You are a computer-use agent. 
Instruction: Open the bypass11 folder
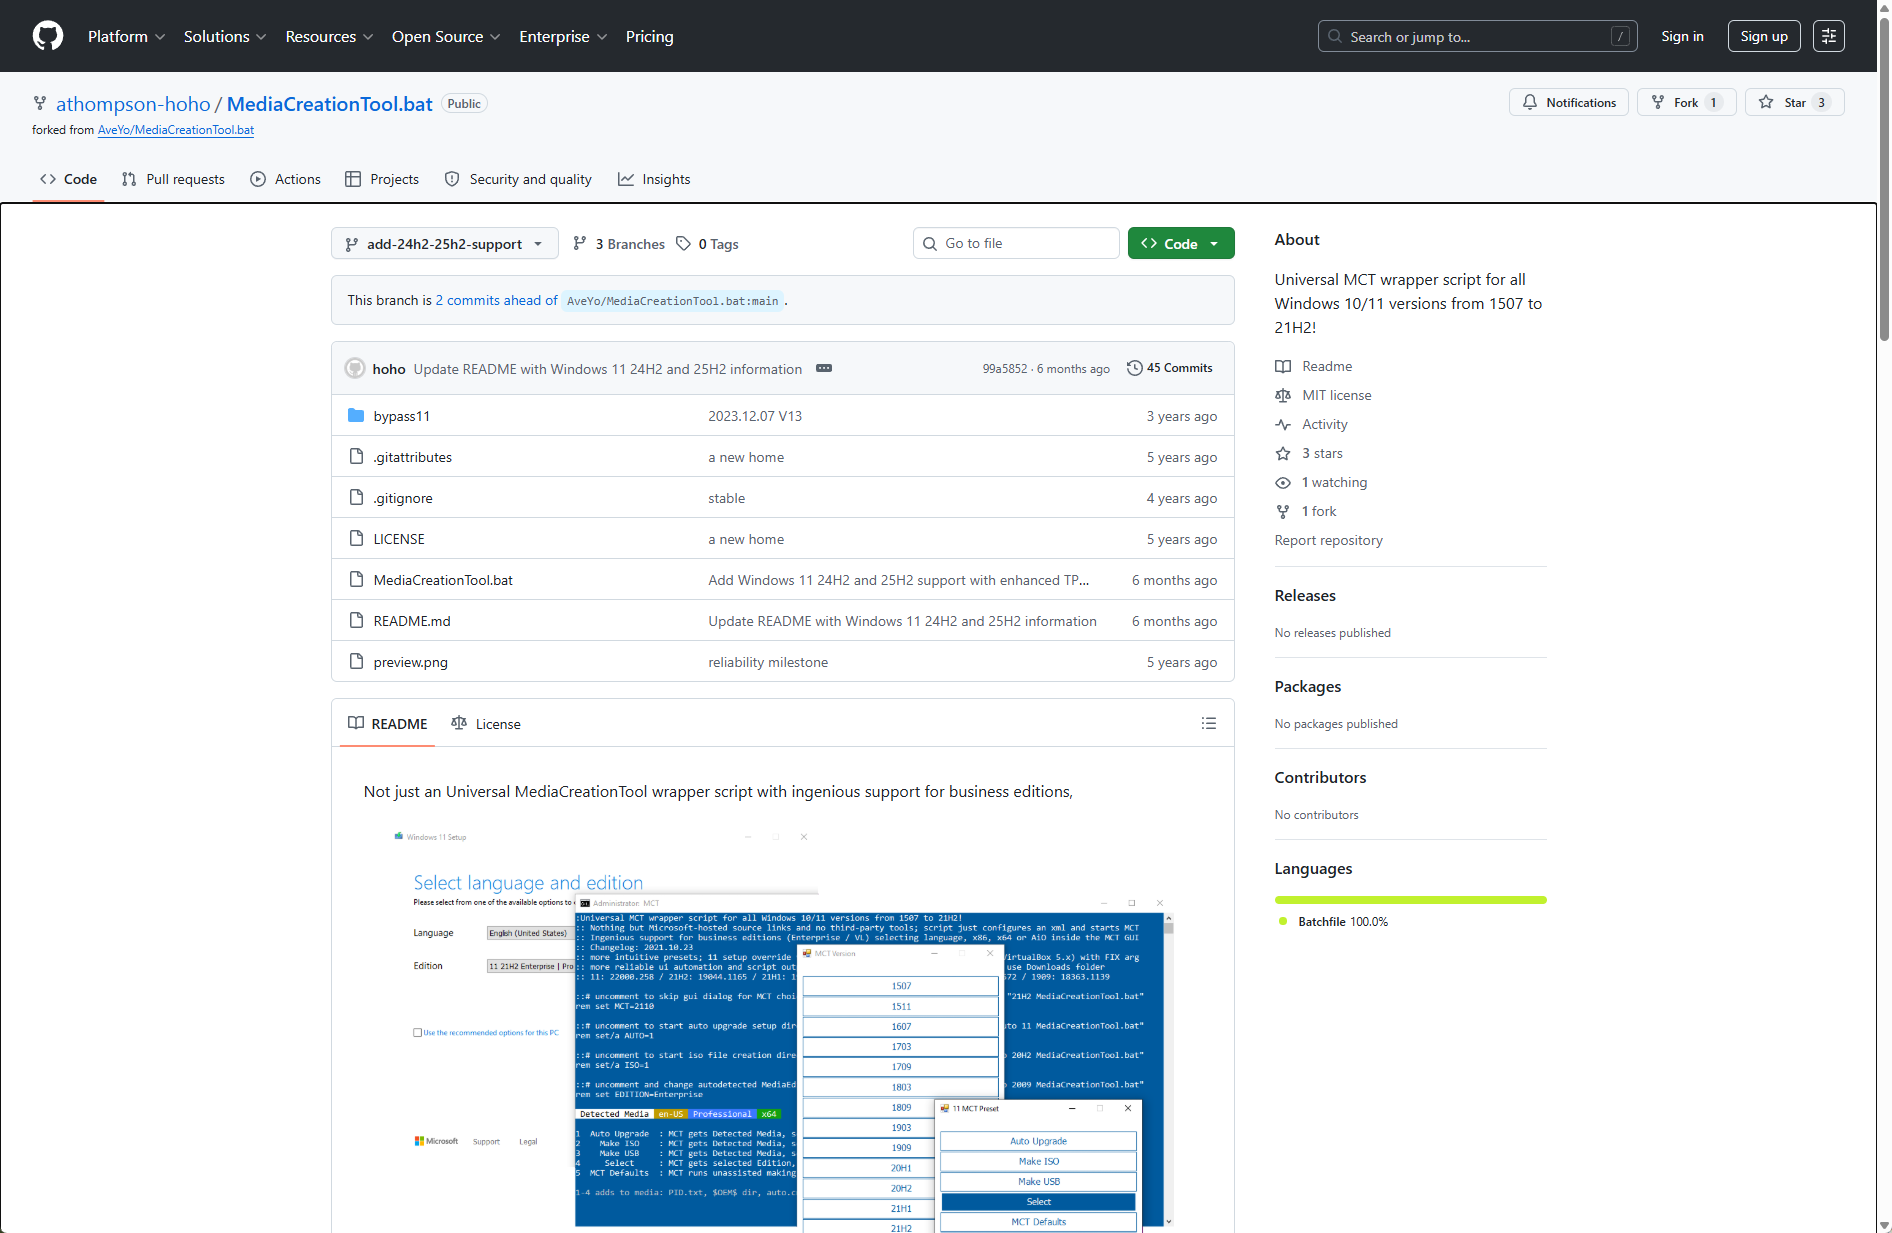[x=402, y=416]
